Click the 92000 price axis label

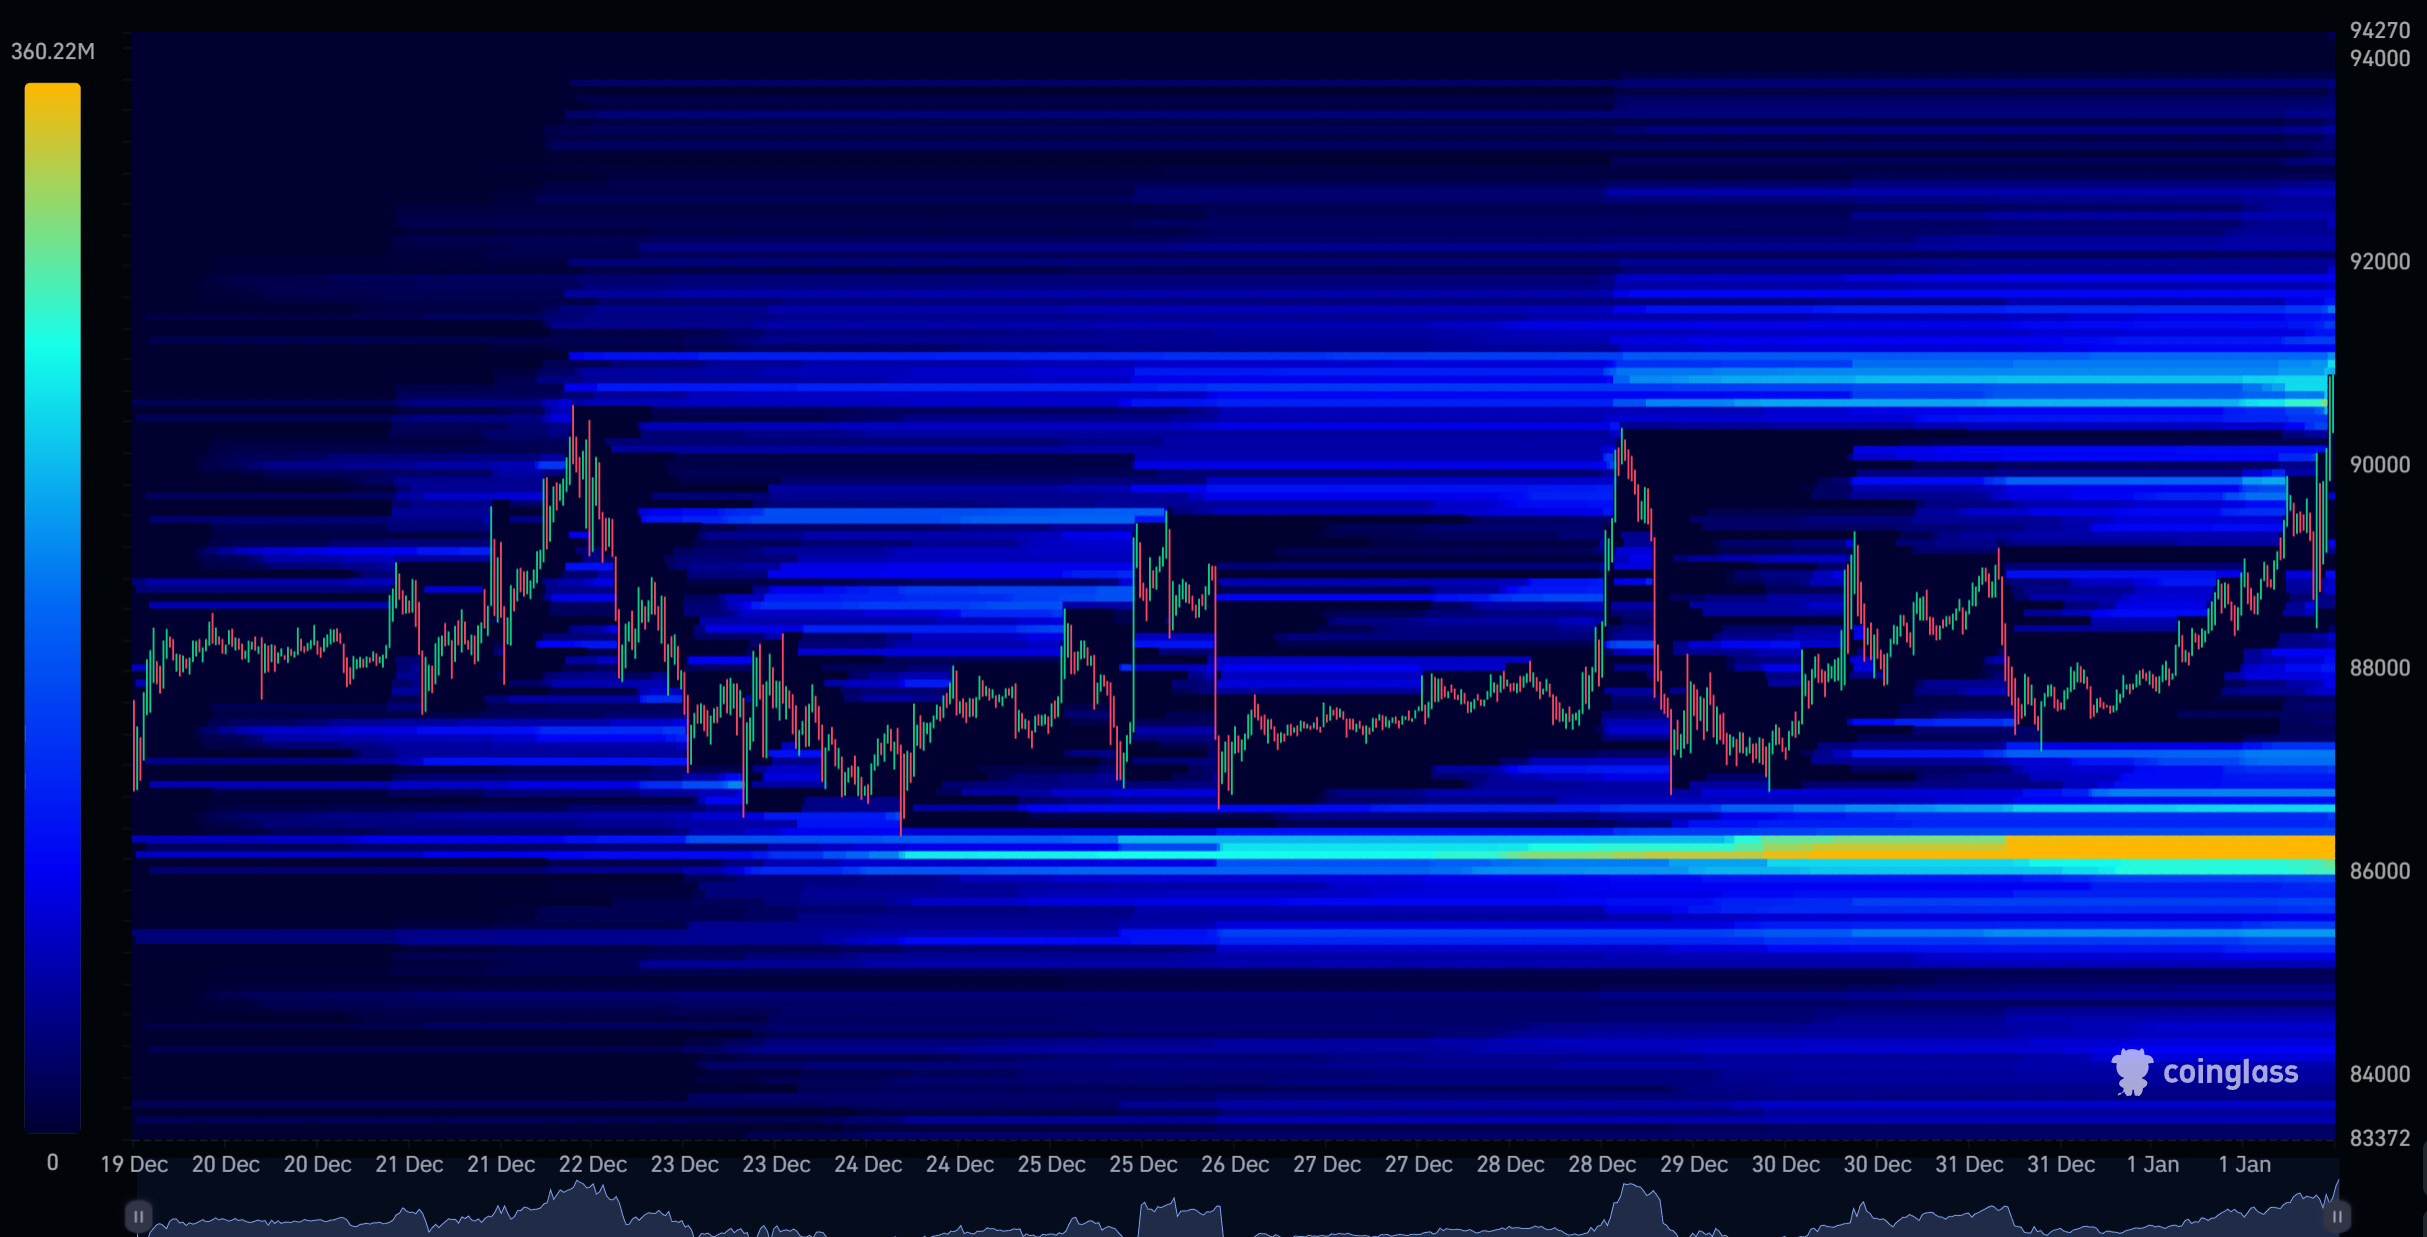2379,262
